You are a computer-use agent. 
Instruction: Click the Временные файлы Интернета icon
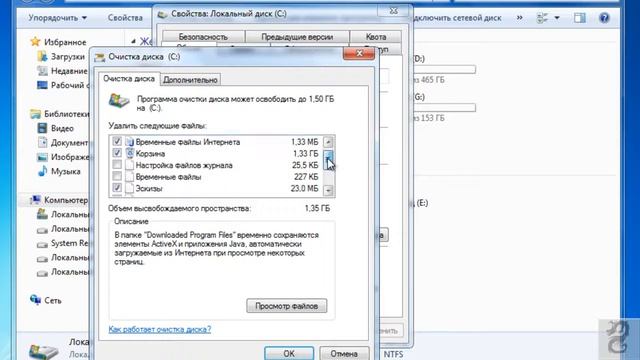coord(130,142)
